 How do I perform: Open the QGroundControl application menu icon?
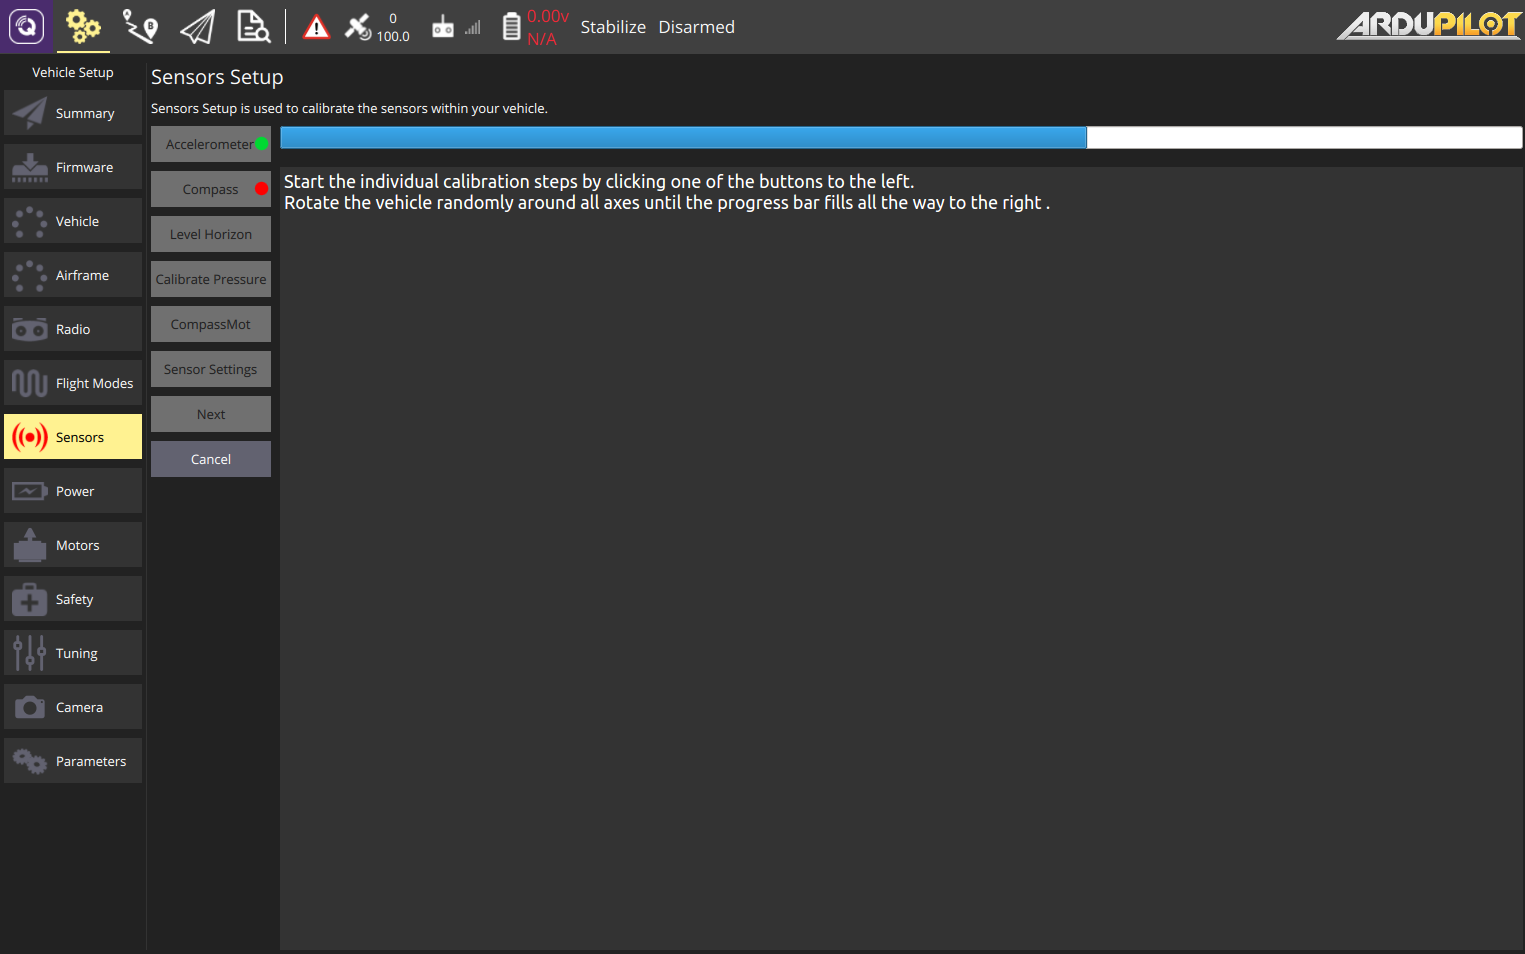click(x=26, y=26)
